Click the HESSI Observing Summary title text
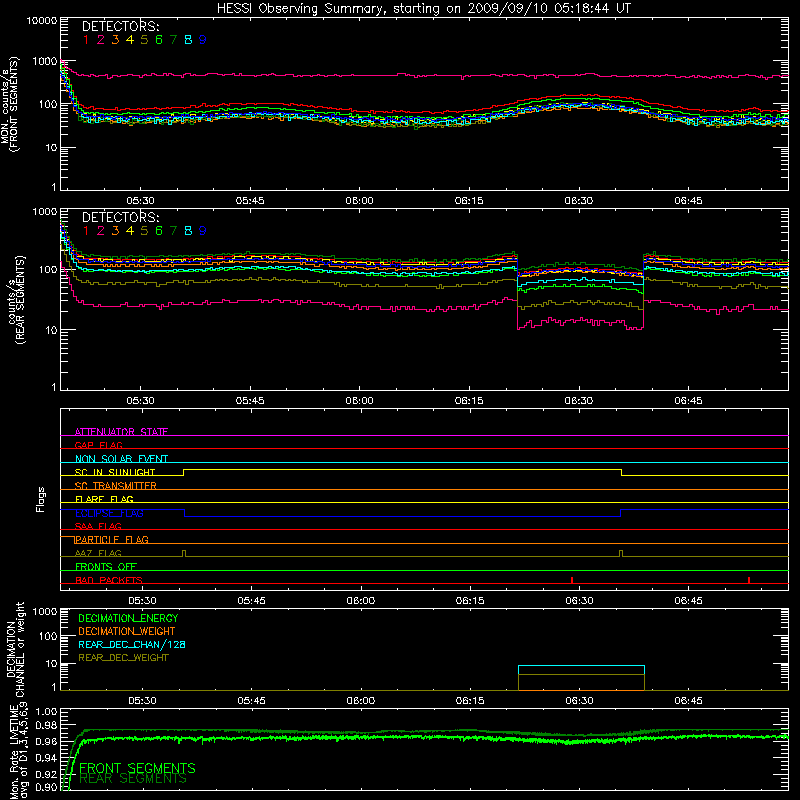Viewport: 800px width, 800px height. [x=423, y=8]
